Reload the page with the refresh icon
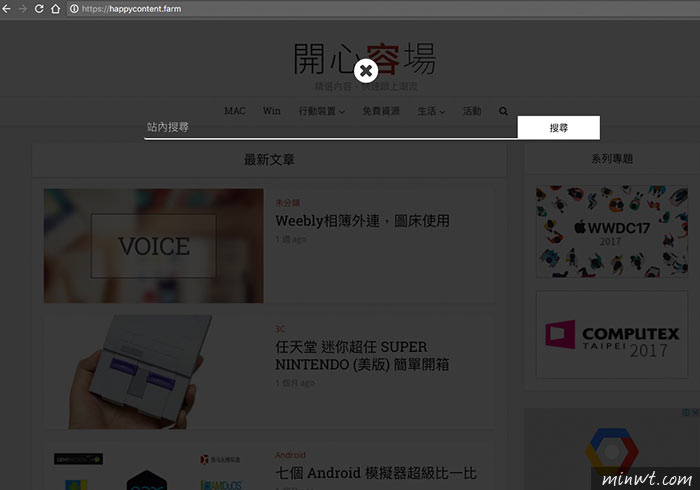This screenshot has width=700, height=490. tap(39, 9)
